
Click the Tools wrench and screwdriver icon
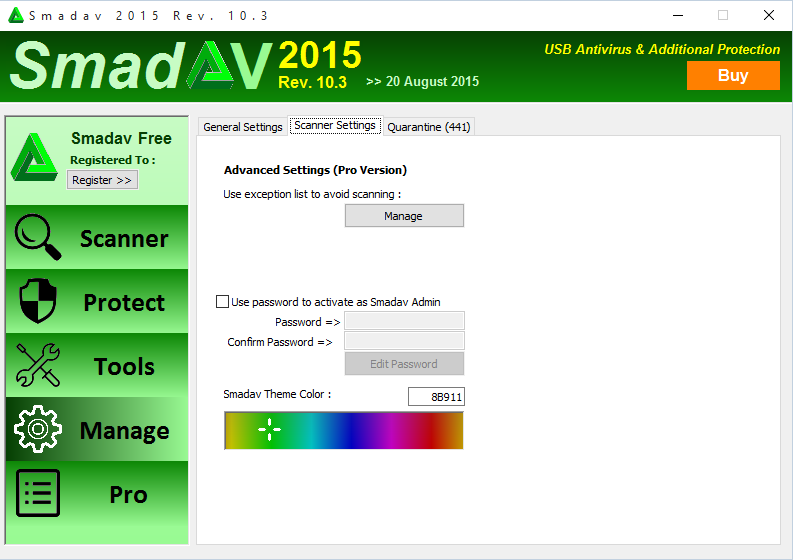(38, 365)
